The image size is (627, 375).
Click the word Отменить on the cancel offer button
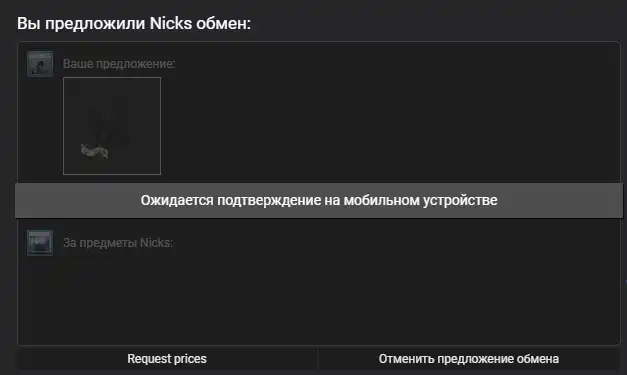coord(406,359)
